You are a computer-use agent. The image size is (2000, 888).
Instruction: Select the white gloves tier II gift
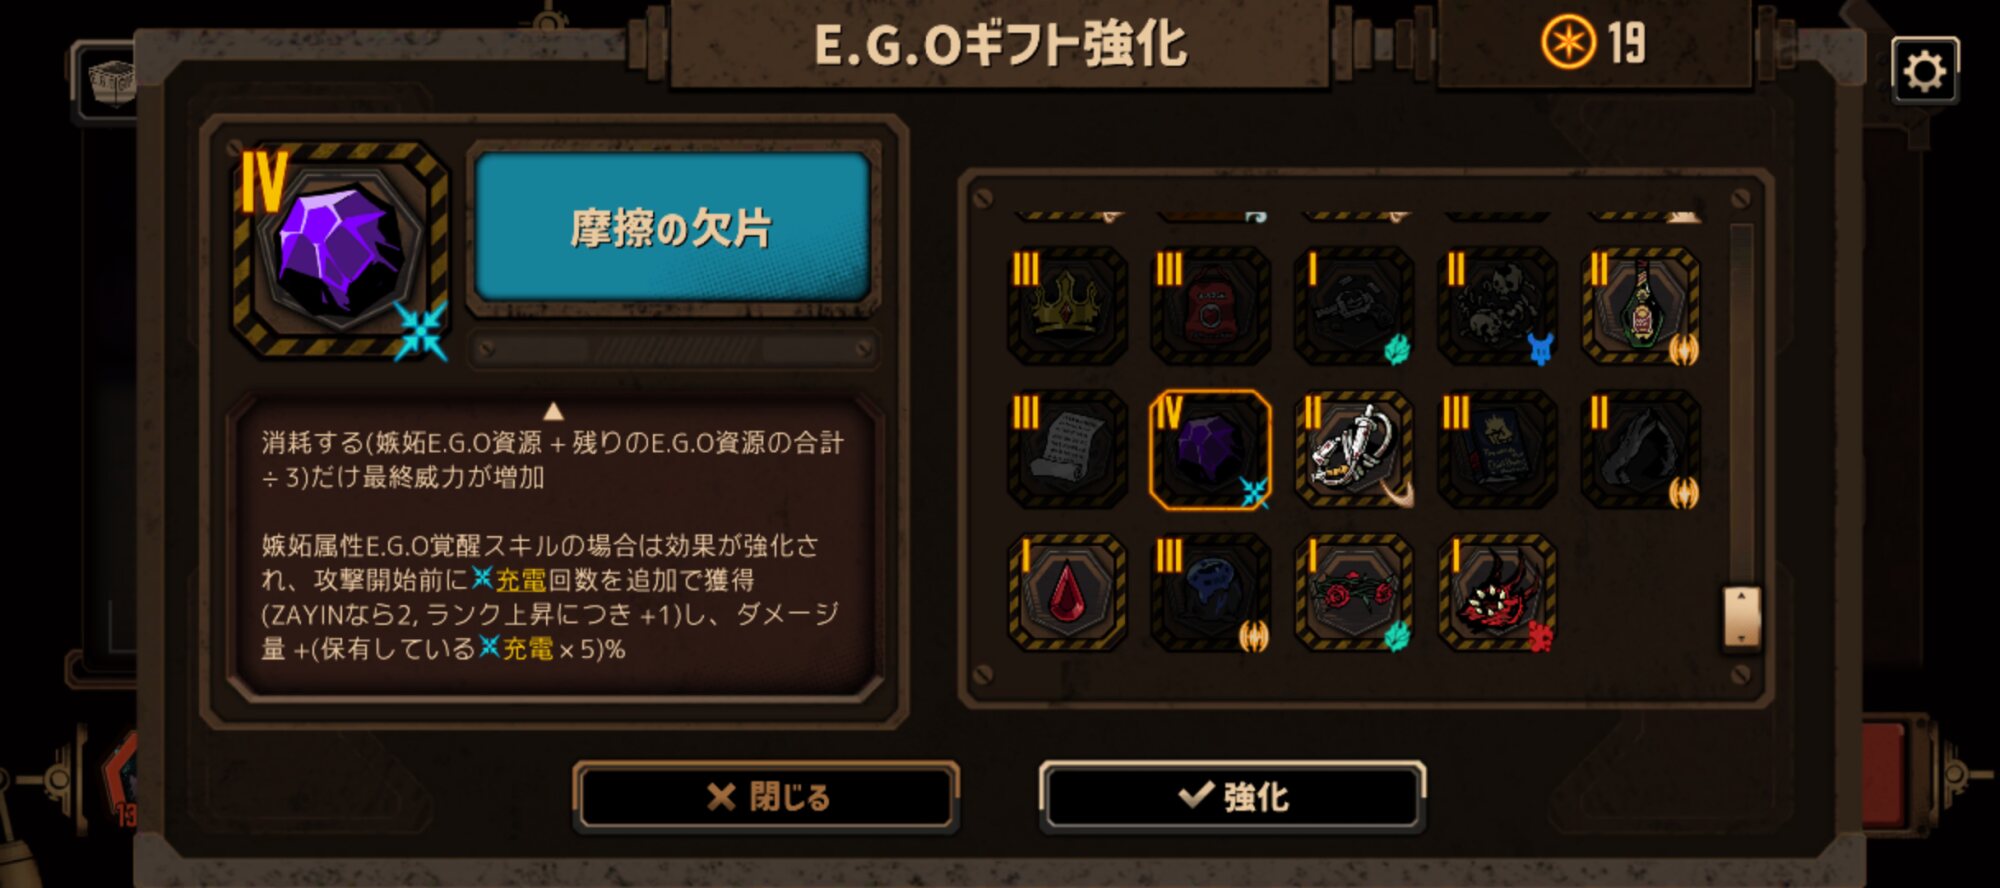1354,449
